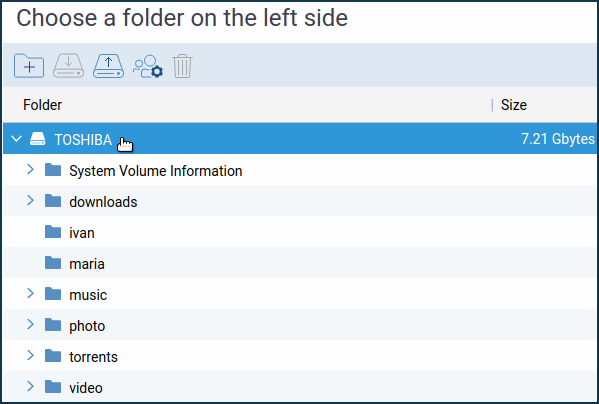The height and width of the screenshot is (404, 599).
Task: Select the video folder name
Action: [x=86, y=388]
